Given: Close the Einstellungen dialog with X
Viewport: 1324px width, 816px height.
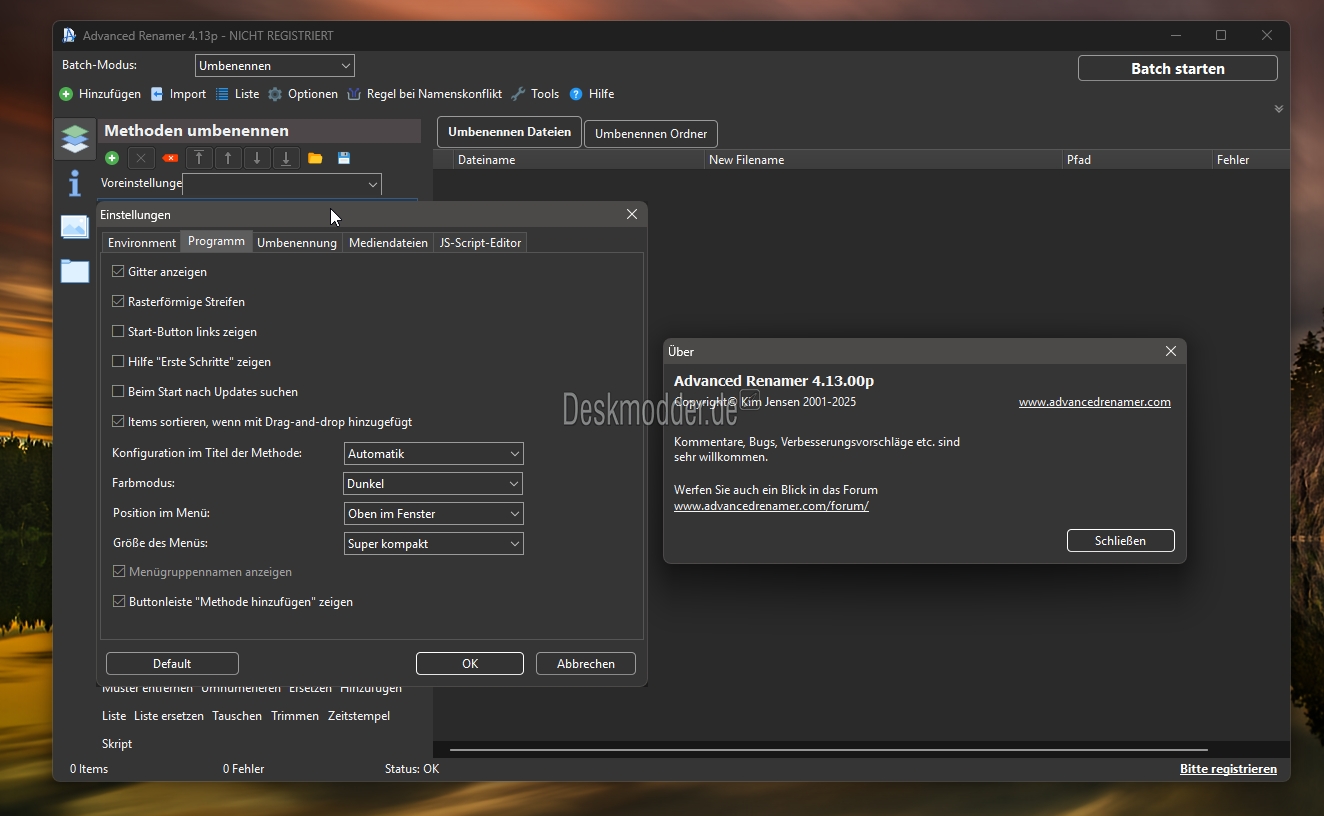Looking at the screenshot, I should tap(632, 214).
